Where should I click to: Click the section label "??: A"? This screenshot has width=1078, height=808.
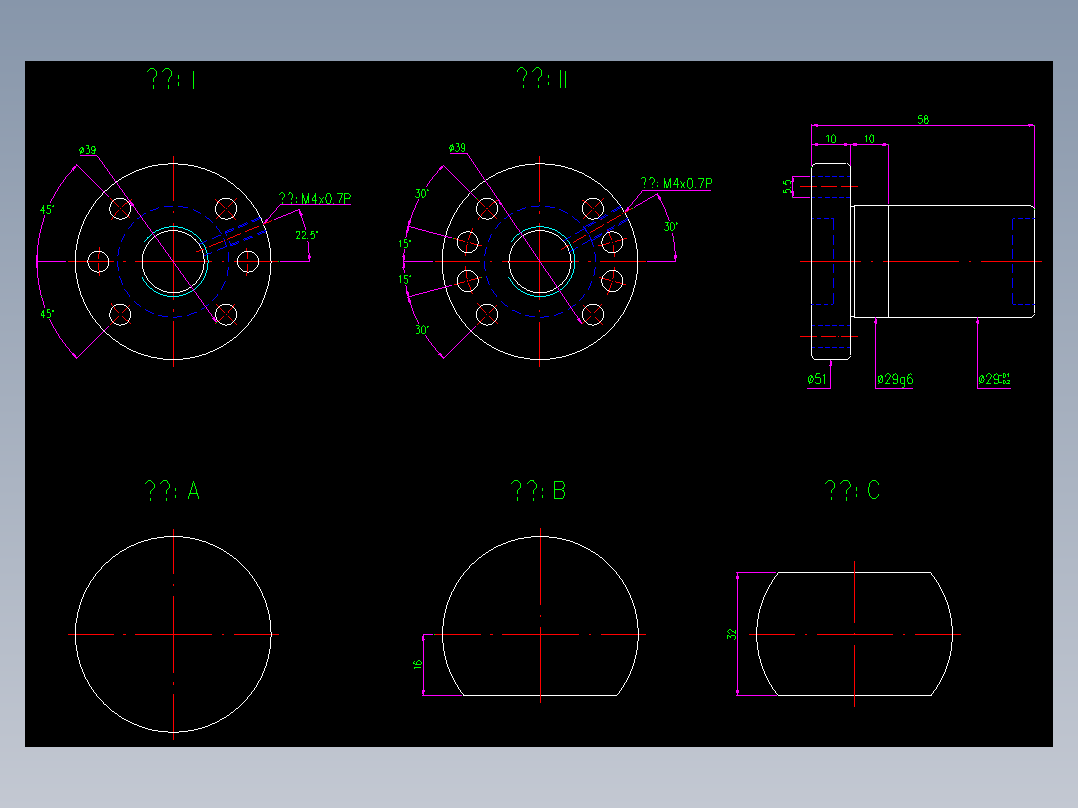tap(172, 490)
